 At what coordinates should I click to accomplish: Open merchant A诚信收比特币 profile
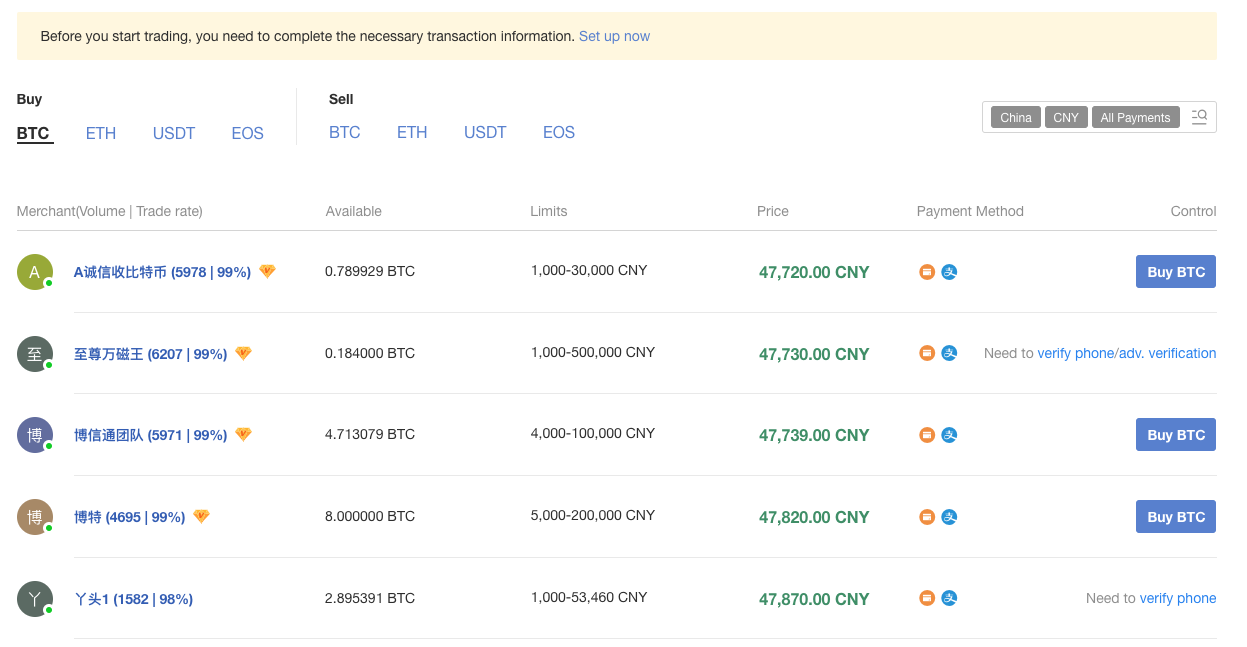(162, 272)
